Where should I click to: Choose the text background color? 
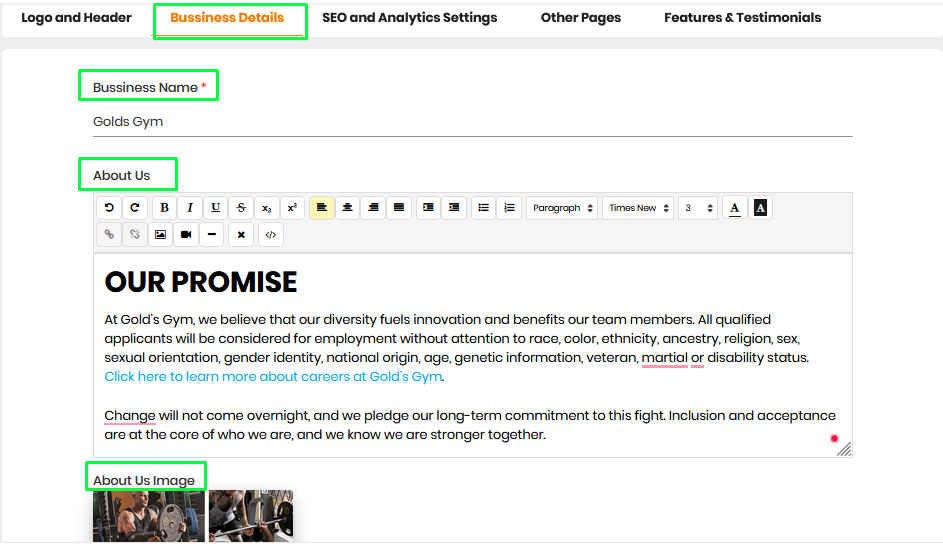click(760, 208)
